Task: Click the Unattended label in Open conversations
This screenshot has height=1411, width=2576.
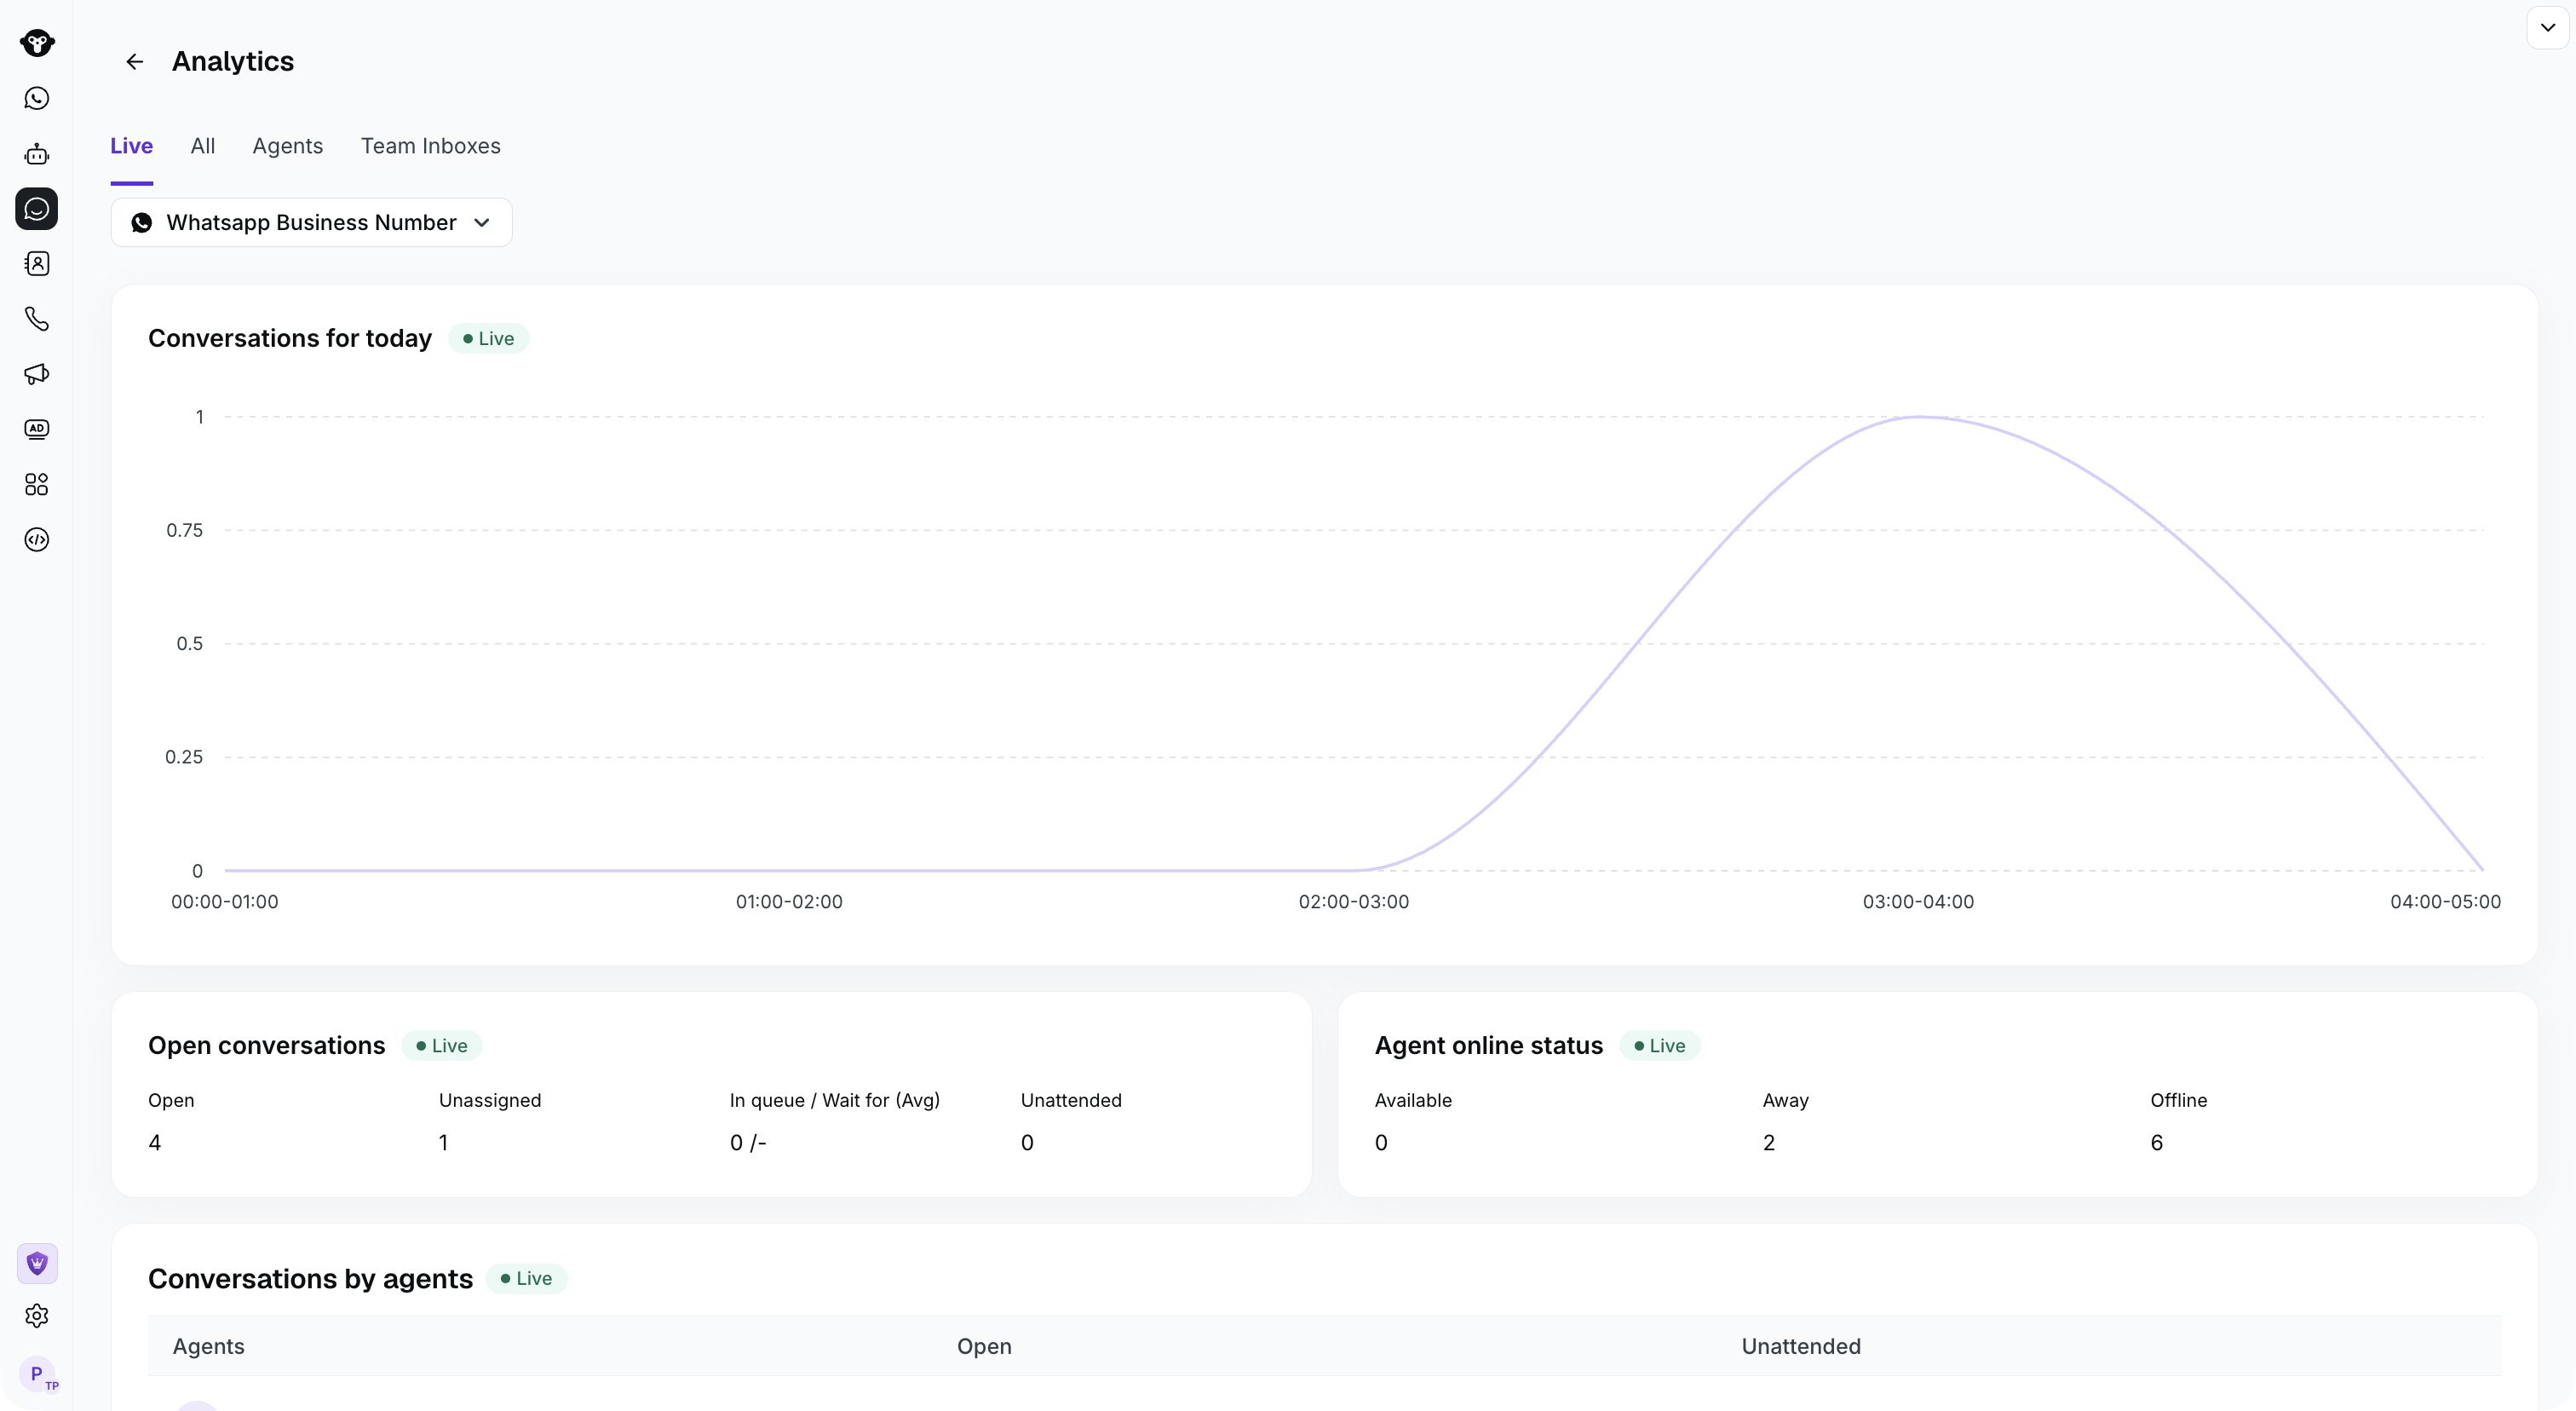Action: click(1071, 1100)
